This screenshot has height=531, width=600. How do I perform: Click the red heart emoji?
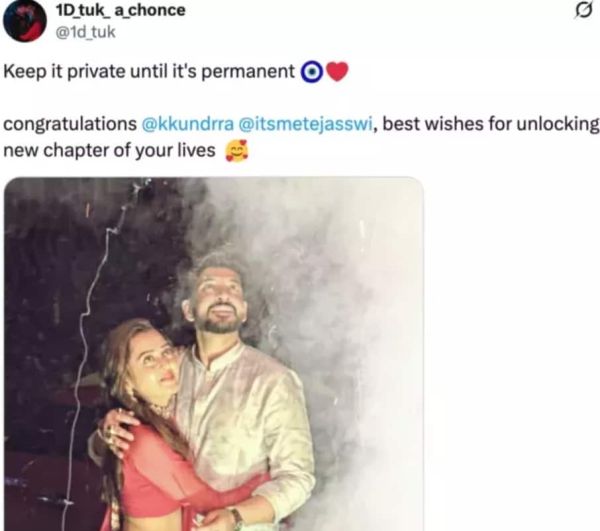coord(337,73)
